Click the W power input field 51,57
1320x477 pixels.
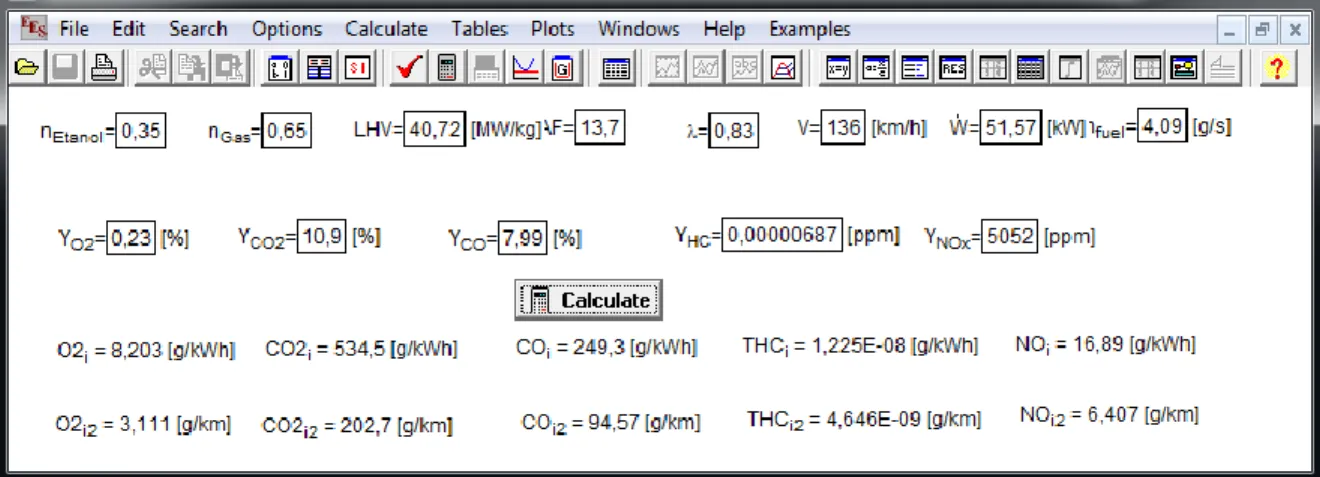(x=1010, y=129)
